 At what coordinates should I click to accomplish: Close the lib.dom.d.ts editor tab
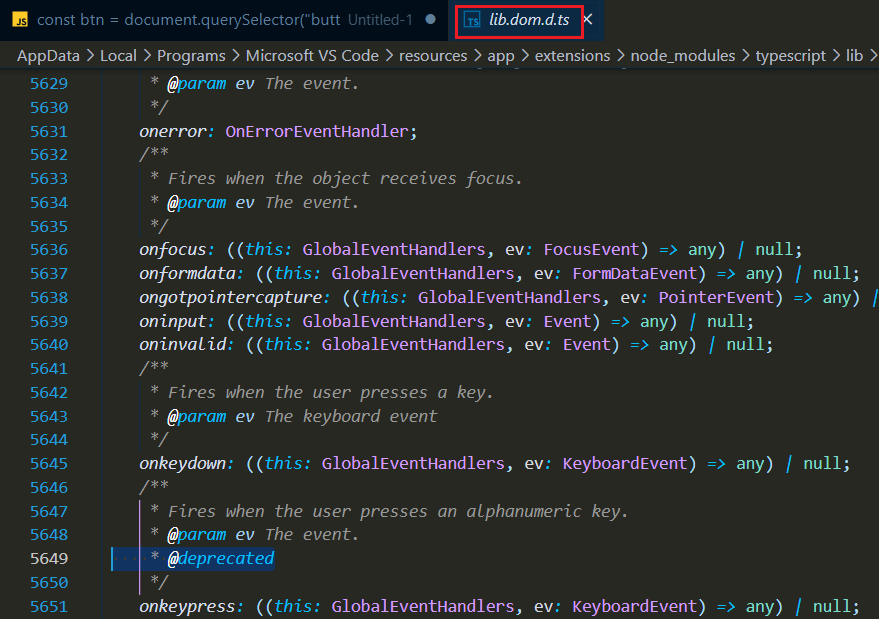tap(587, 18)
